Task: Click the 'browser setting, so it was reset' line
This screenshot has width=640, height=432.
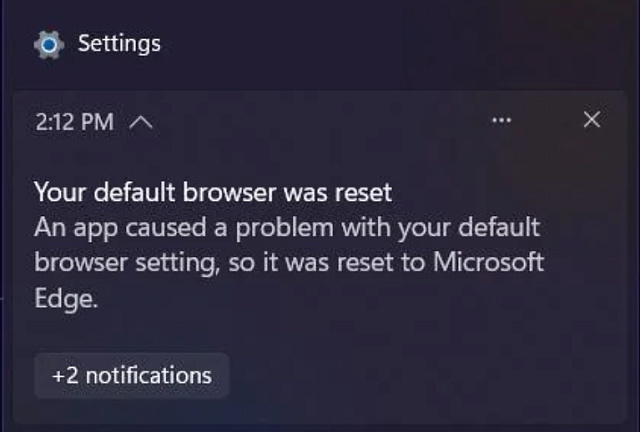Action: 289,263
